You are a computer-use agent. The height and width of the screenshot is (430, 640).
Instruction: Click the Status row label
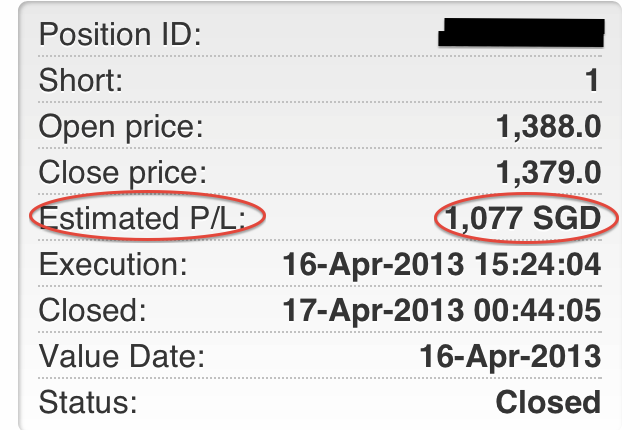pos(86,402)
